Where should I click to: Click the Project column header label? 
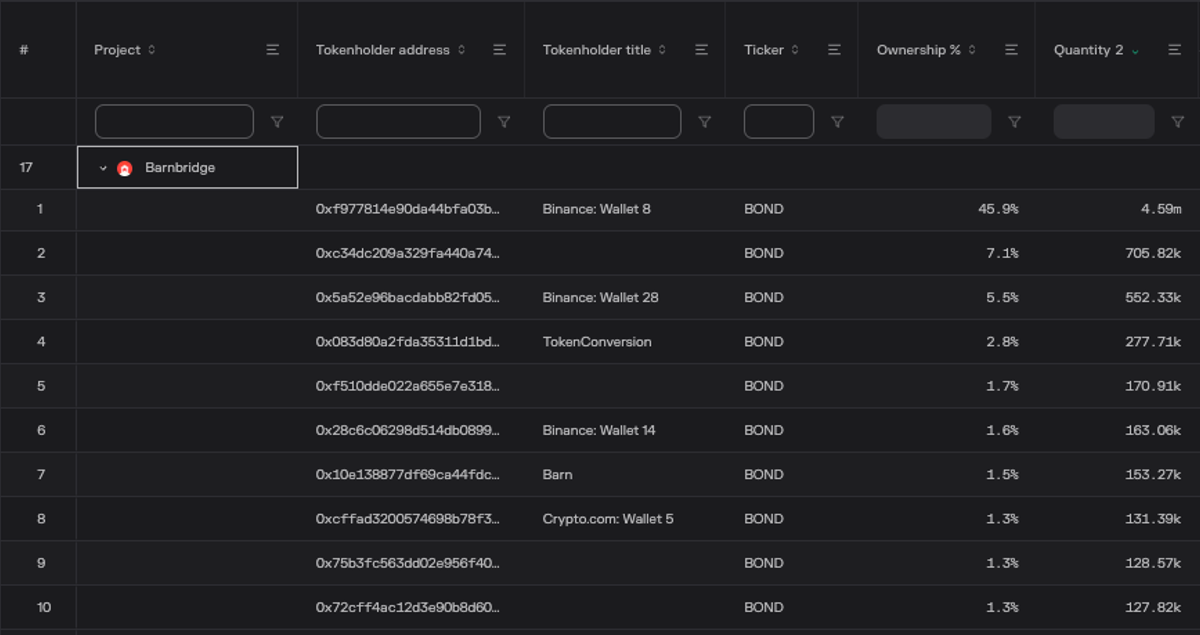(x=117, y=50)
